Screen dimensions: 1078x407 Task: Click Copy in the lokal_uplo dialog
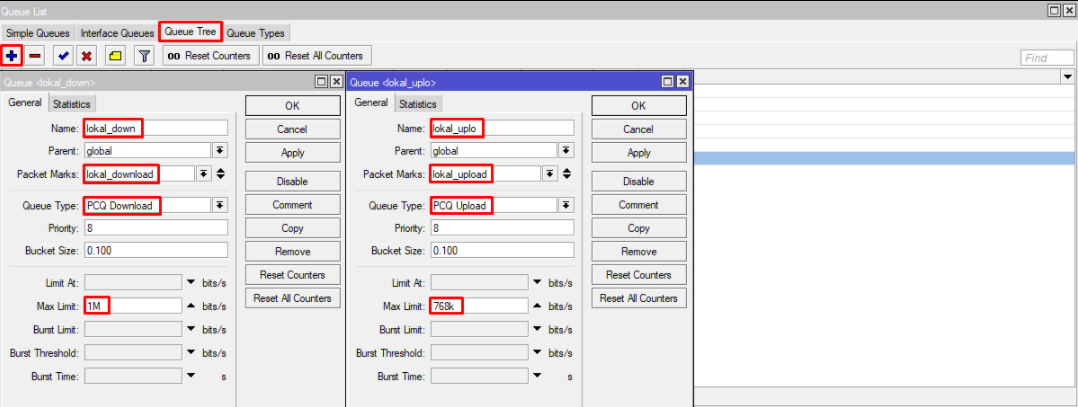click(639, 228)
